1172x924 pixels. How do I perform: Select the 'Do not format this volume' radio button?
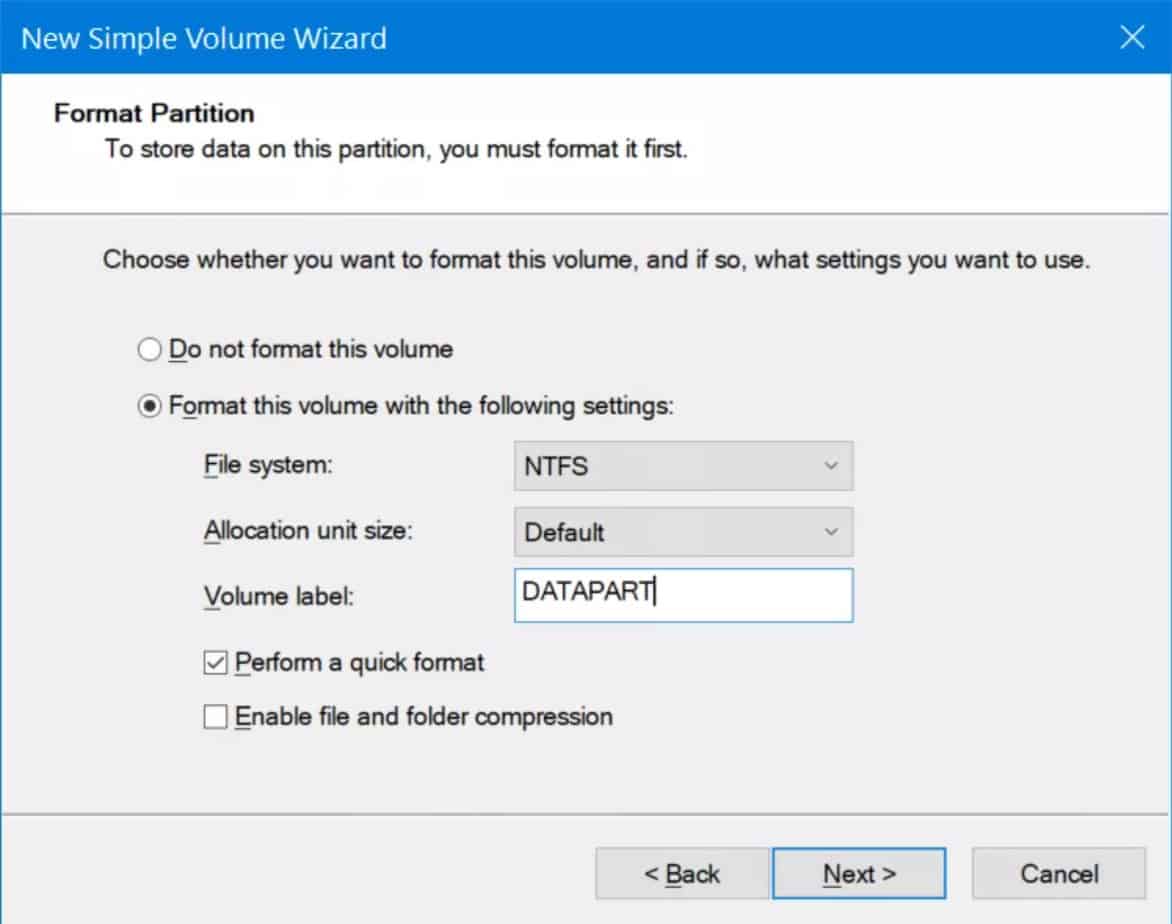point(149,349)
